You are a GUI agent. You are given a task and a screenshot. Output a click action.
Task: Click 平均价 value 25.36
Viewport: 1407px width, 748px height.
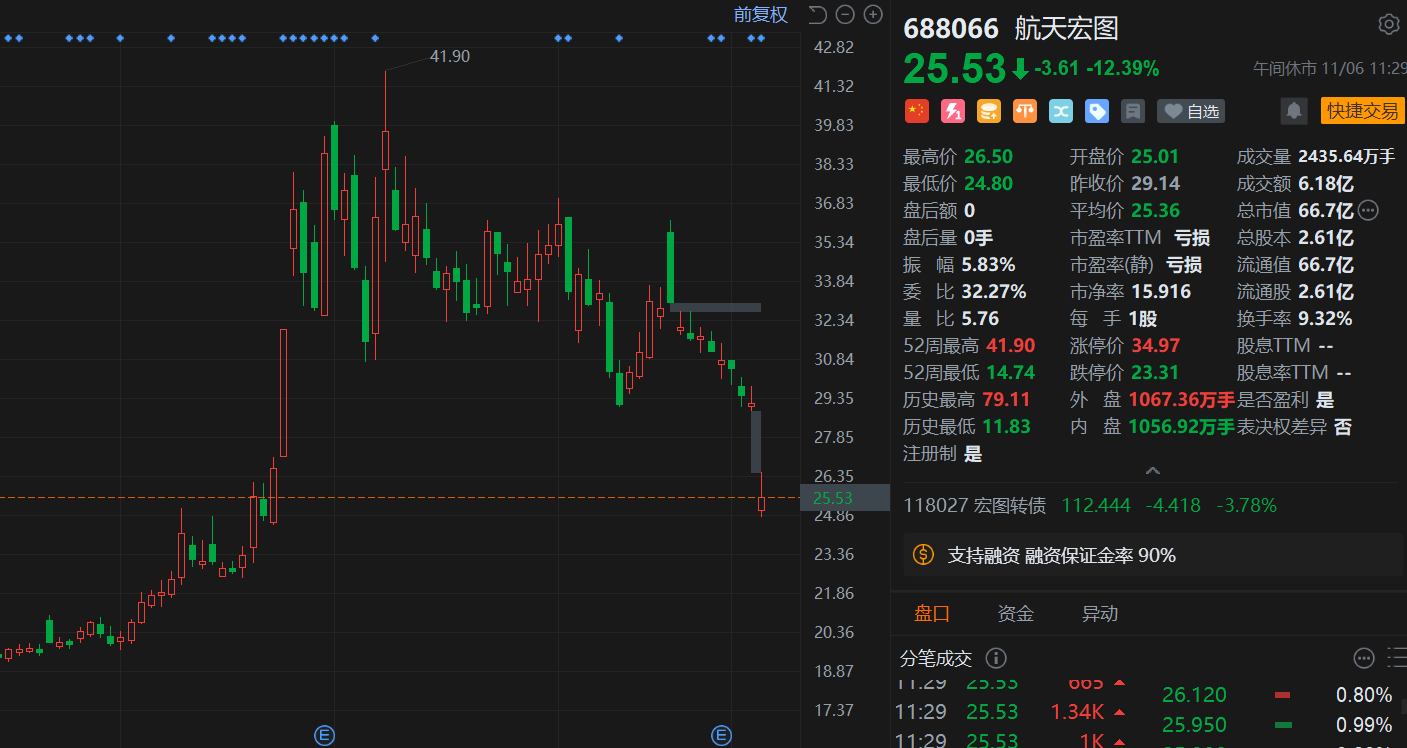pos(1156,210)
